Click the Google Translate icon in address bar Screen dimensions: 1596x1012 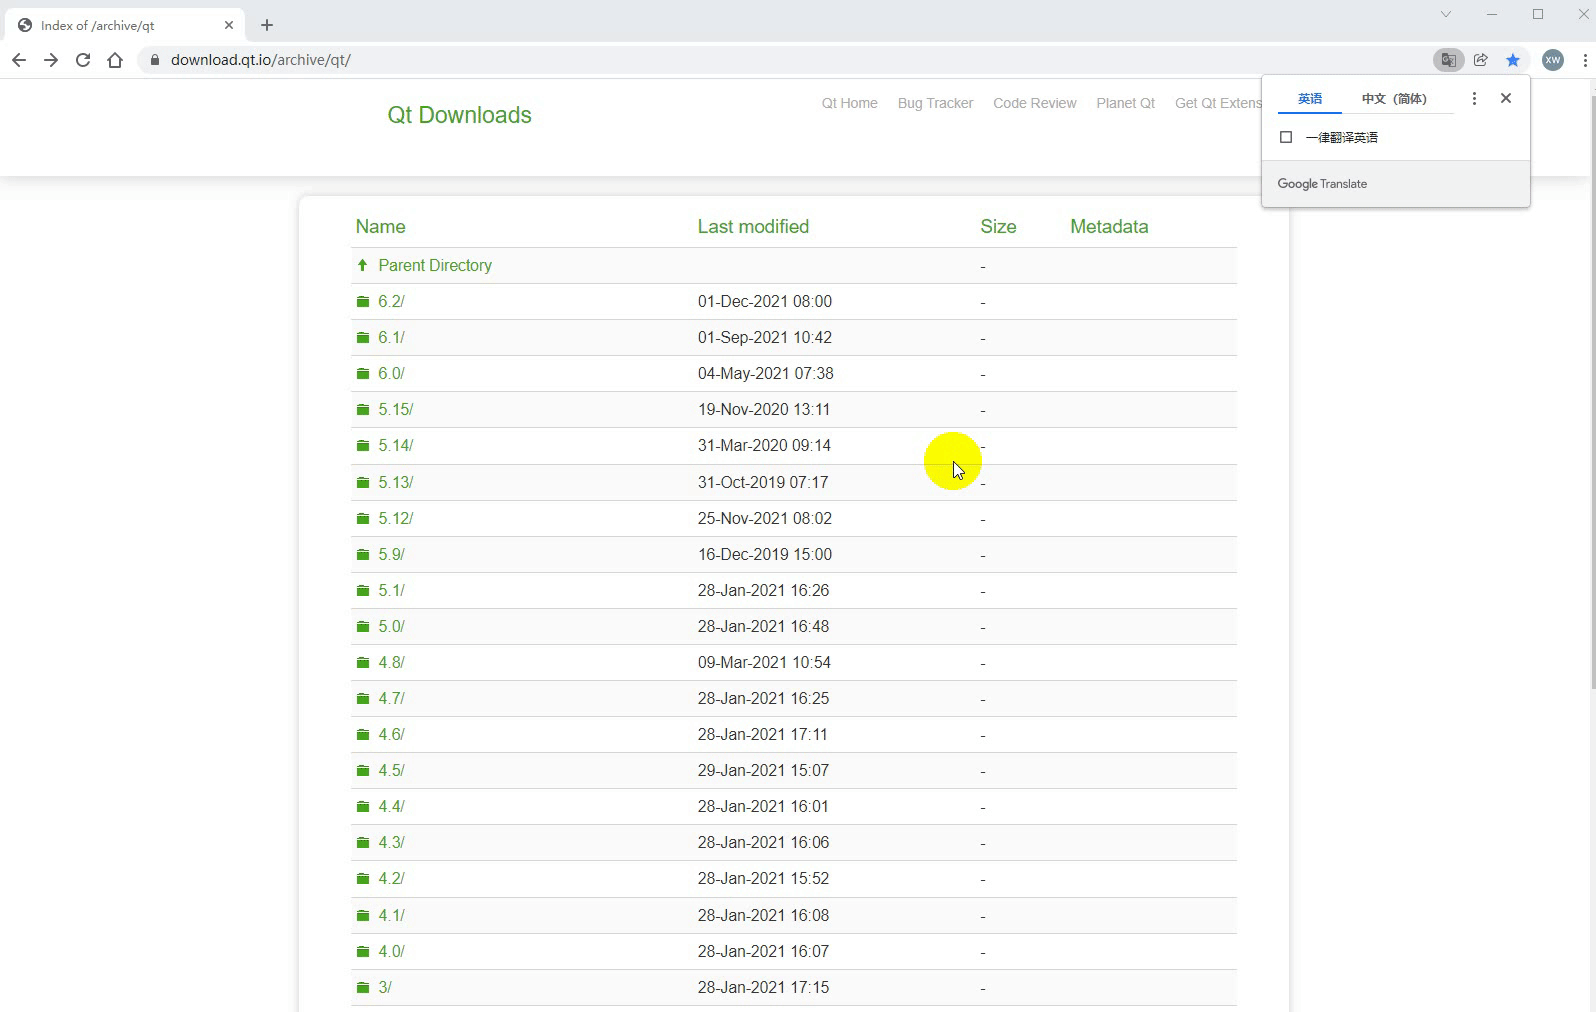(x=1447, y=60)
